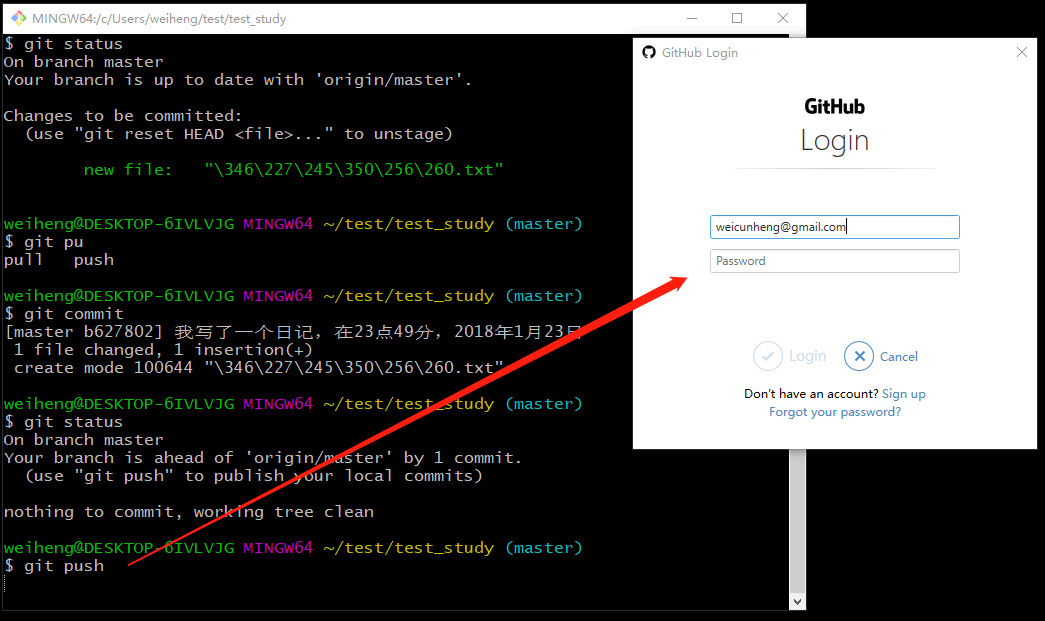Click "Your branch is up to date" line
Image resolution: width=1045 pixels, height=621 pixels.
click(238, 80)
